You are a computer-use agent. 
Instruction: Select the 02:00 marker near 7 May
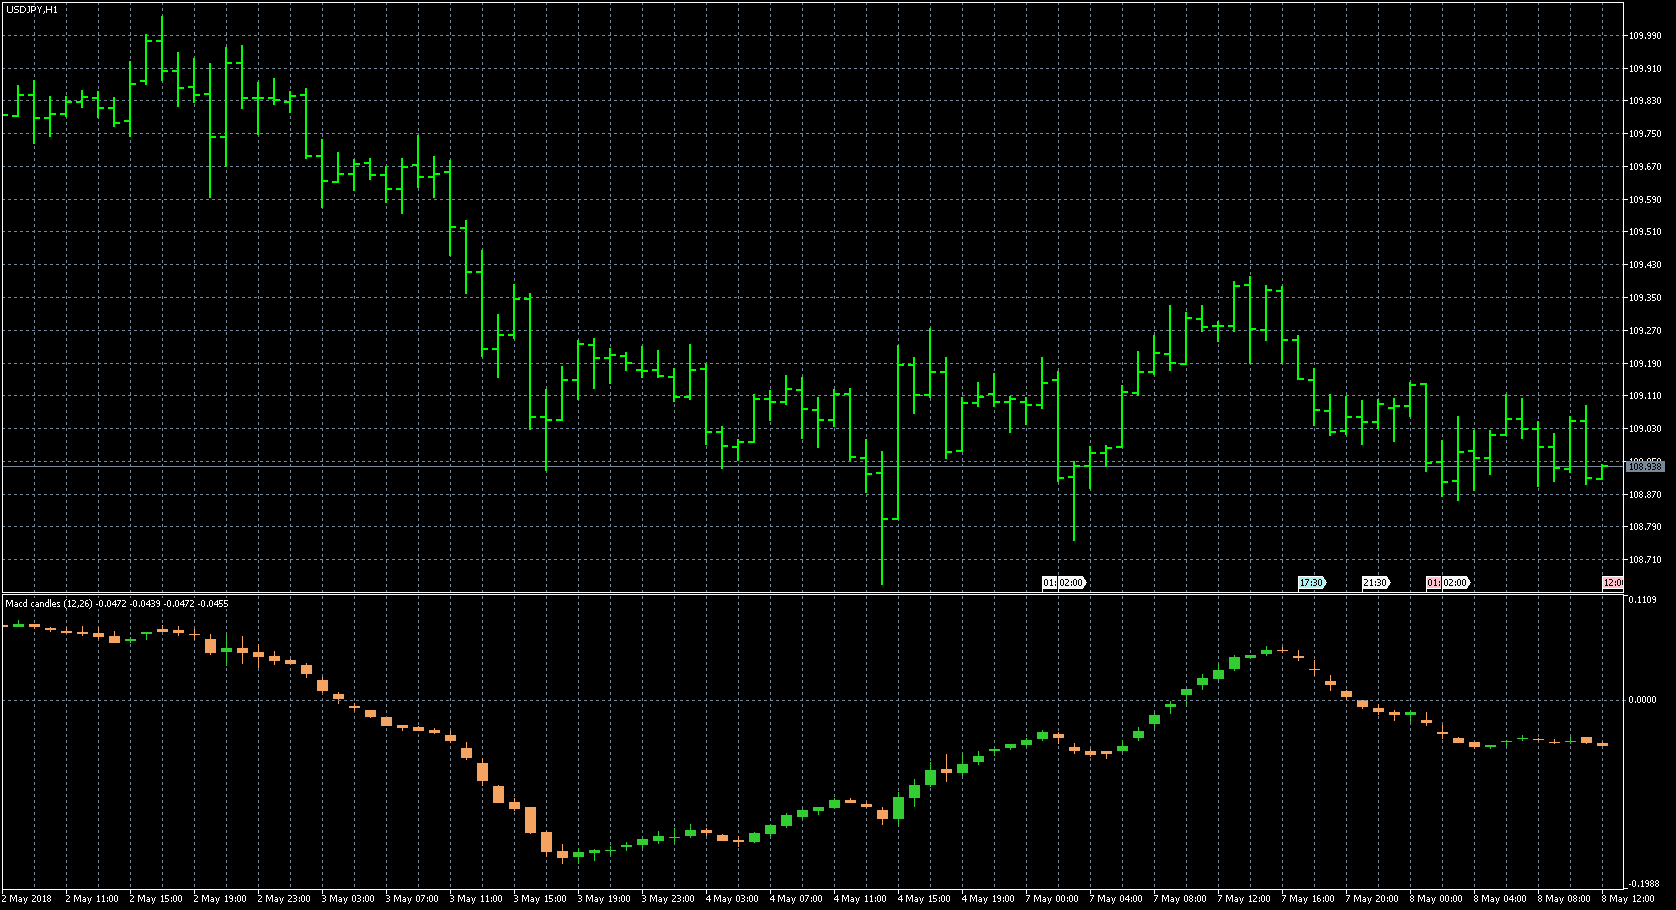click(1072, 582)
